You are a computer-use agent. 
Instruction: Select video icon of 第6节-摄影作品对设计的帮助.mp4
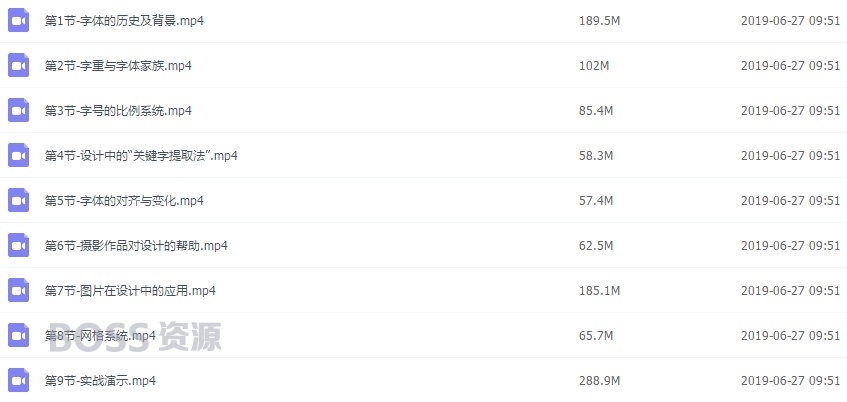[x=18, y=246]
